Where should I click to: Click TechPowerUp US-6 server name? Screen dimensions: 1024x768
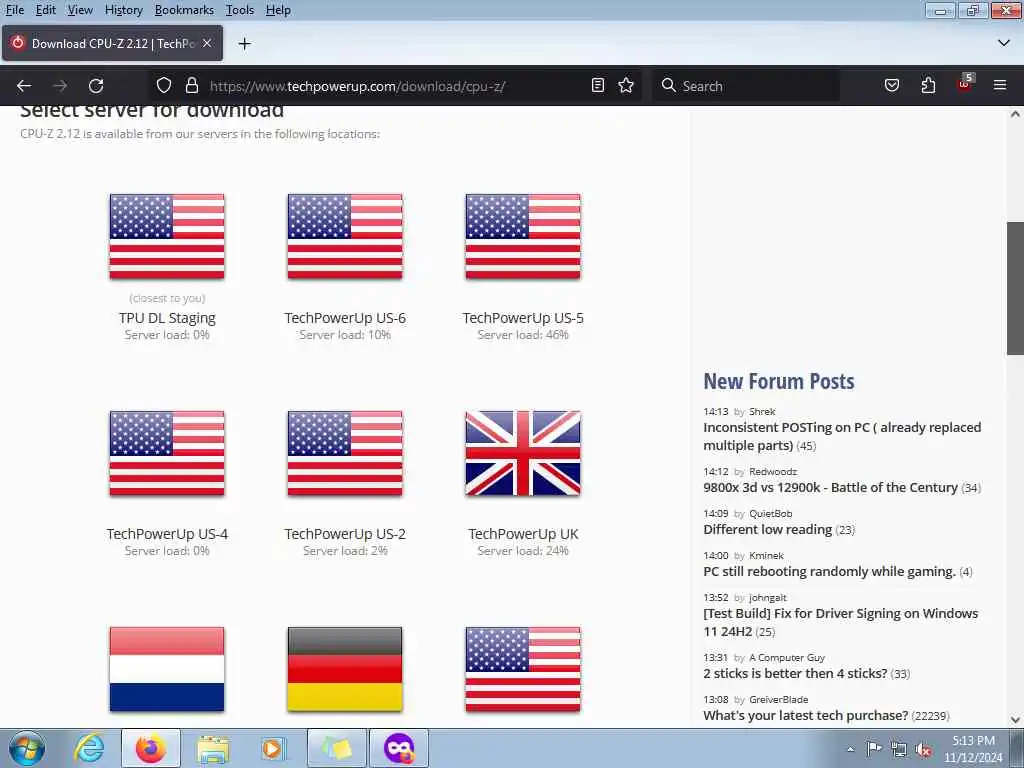(345, 318)
